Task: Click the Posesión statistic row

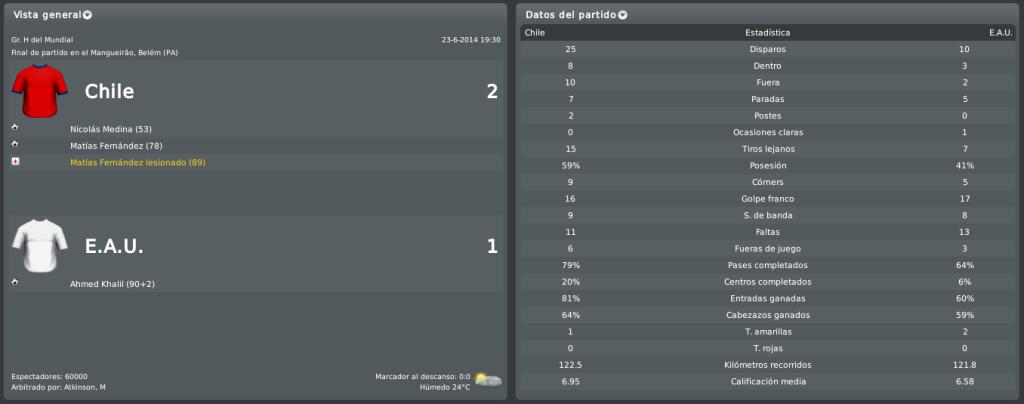Action: 768,166
